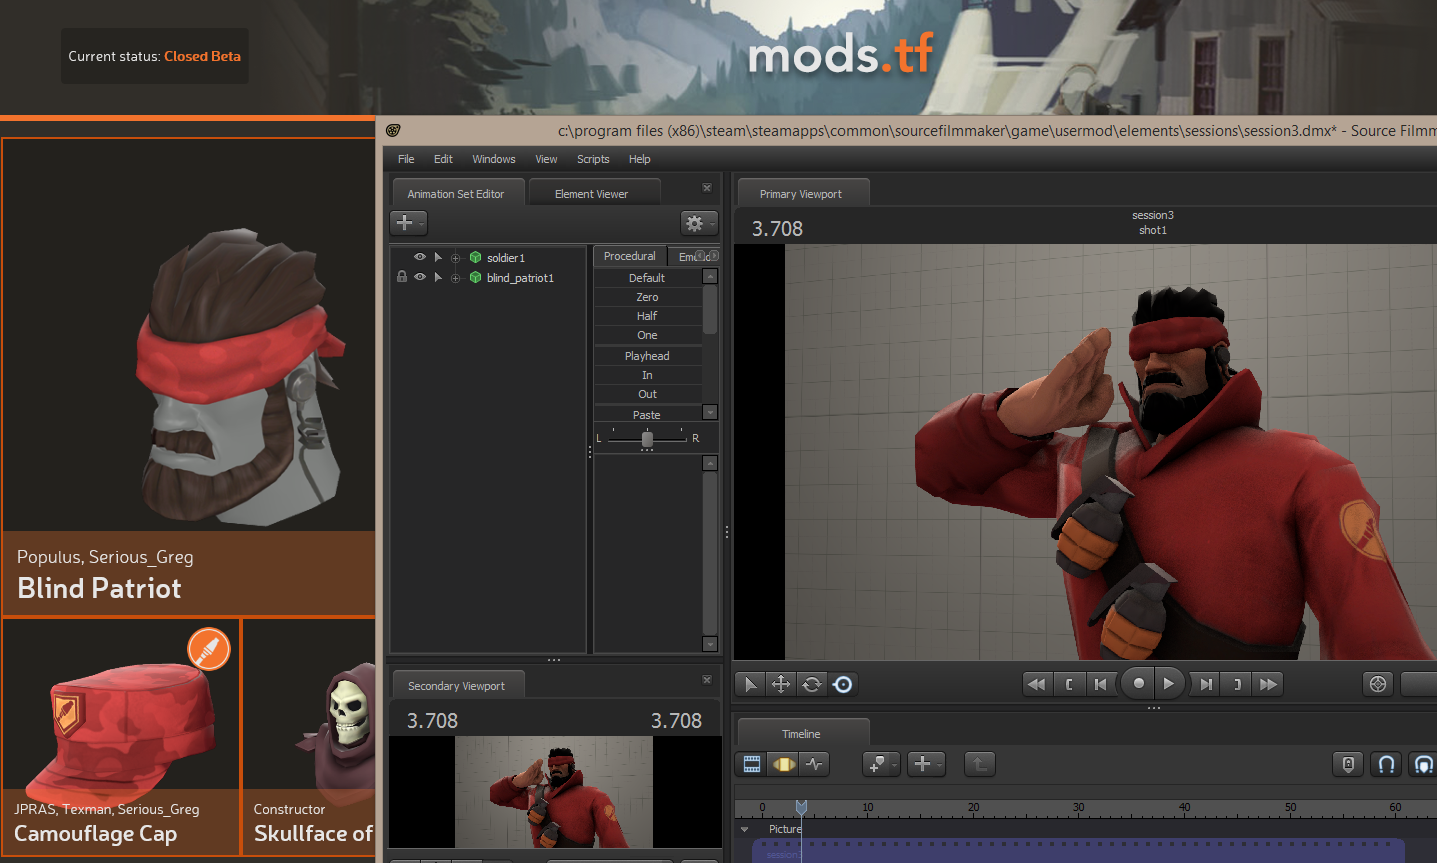The width and height of the screenshot is (1437, 863).
Task: Collapse the Picture track in the timeline
Action: 744,829
